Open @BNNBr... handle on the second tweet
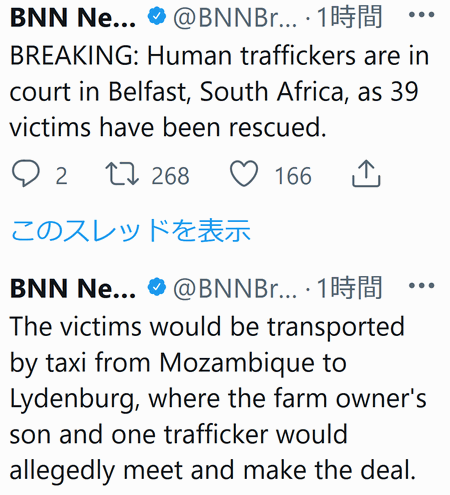 (x=235, y=288)
